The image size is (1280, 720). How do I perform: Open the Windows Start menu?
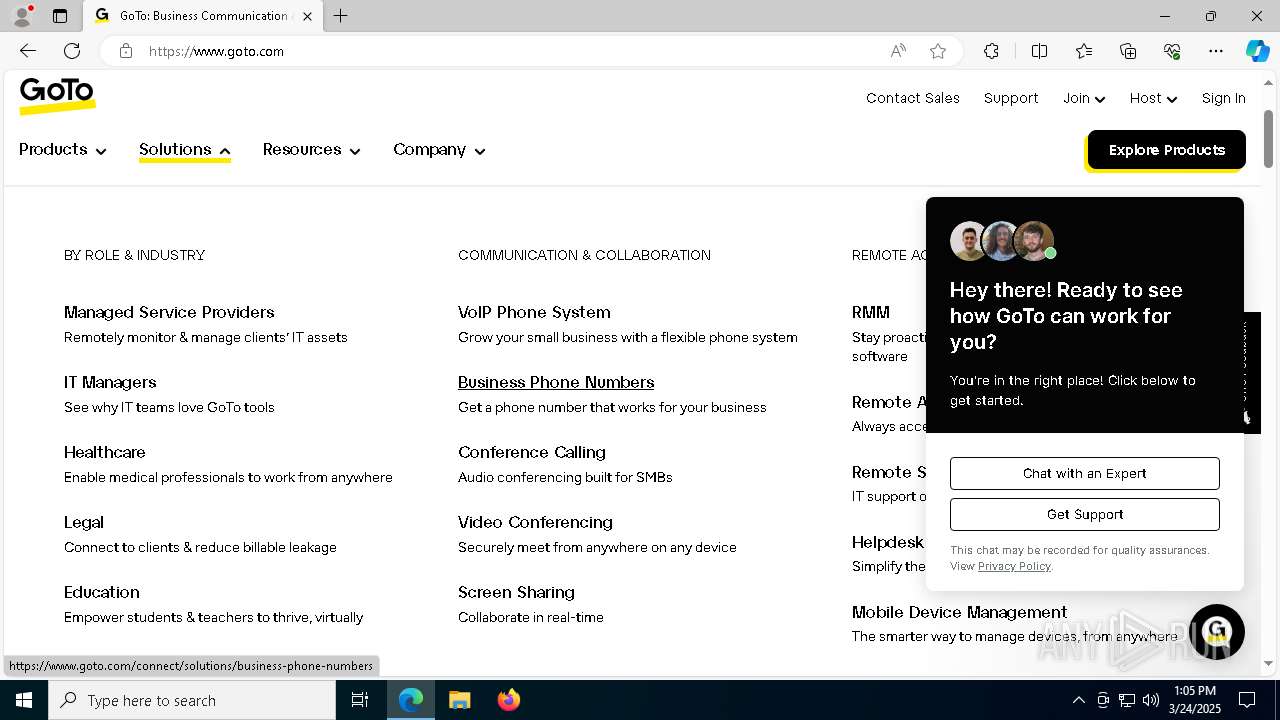pyautogui.click(x=24, y=700)
